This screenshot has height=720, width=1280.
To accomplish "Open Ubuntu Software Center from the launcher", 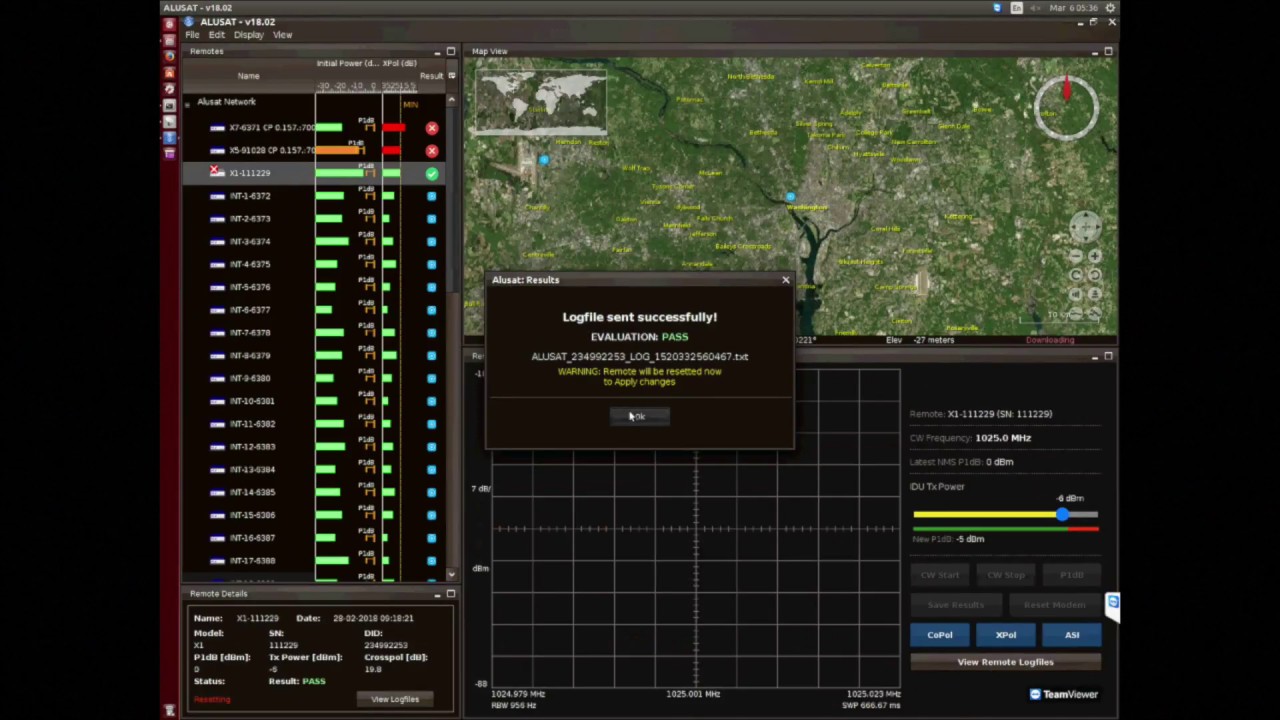I will (169, 73).
